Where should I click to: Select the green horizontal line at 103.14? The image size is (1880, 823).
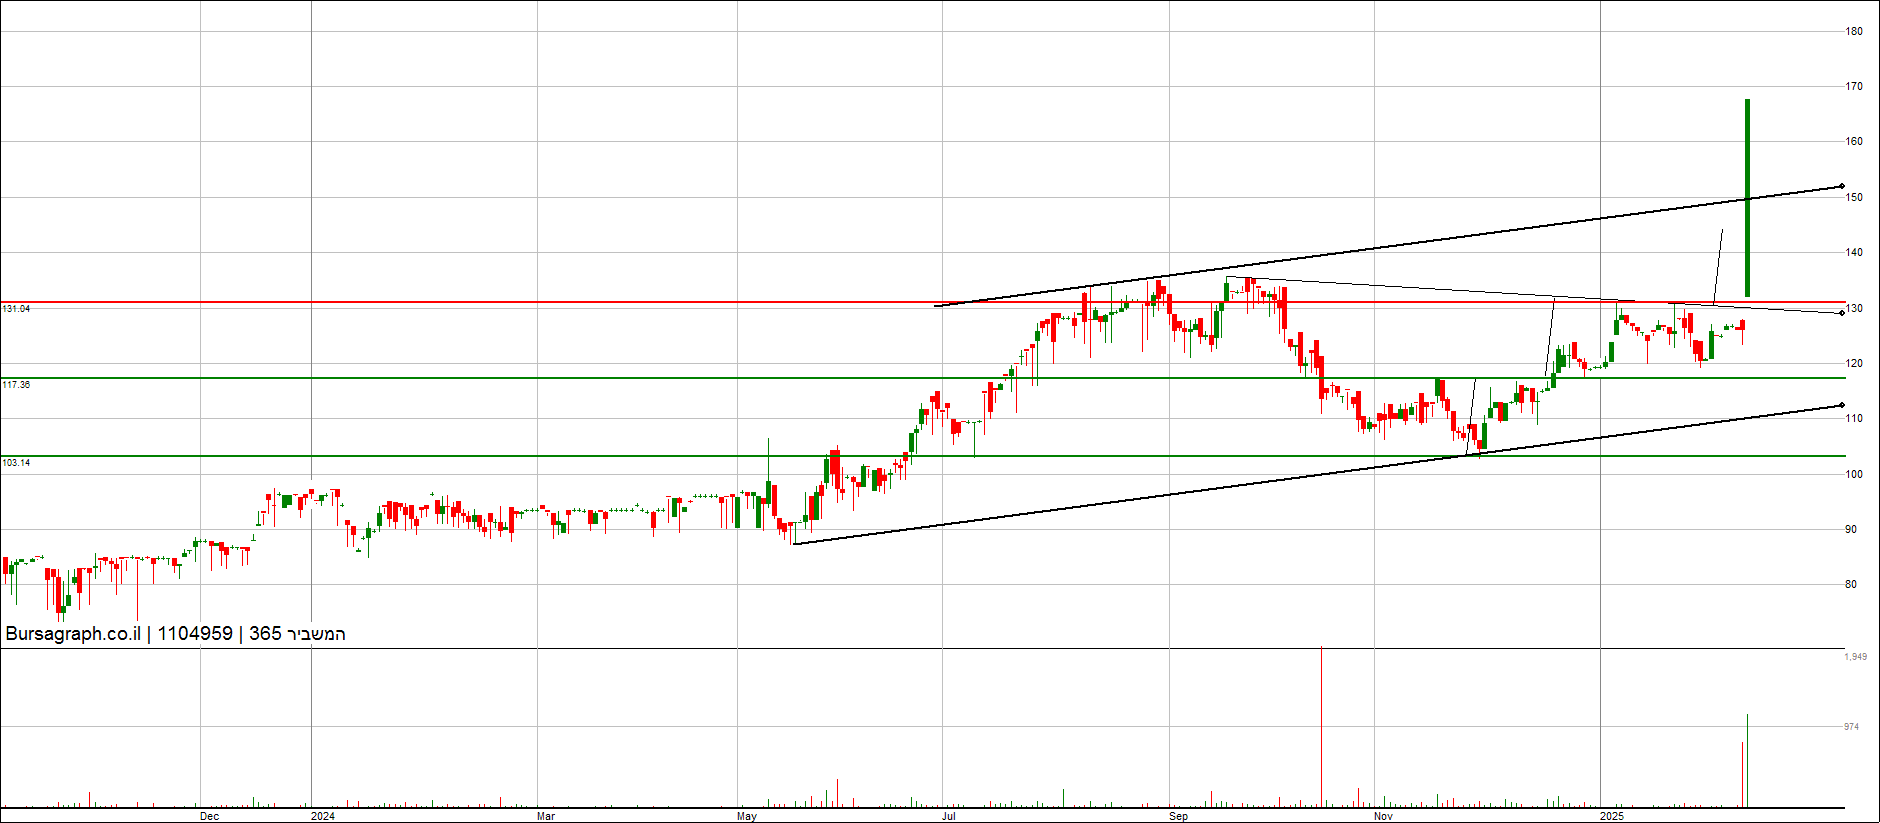coord(922,456)
